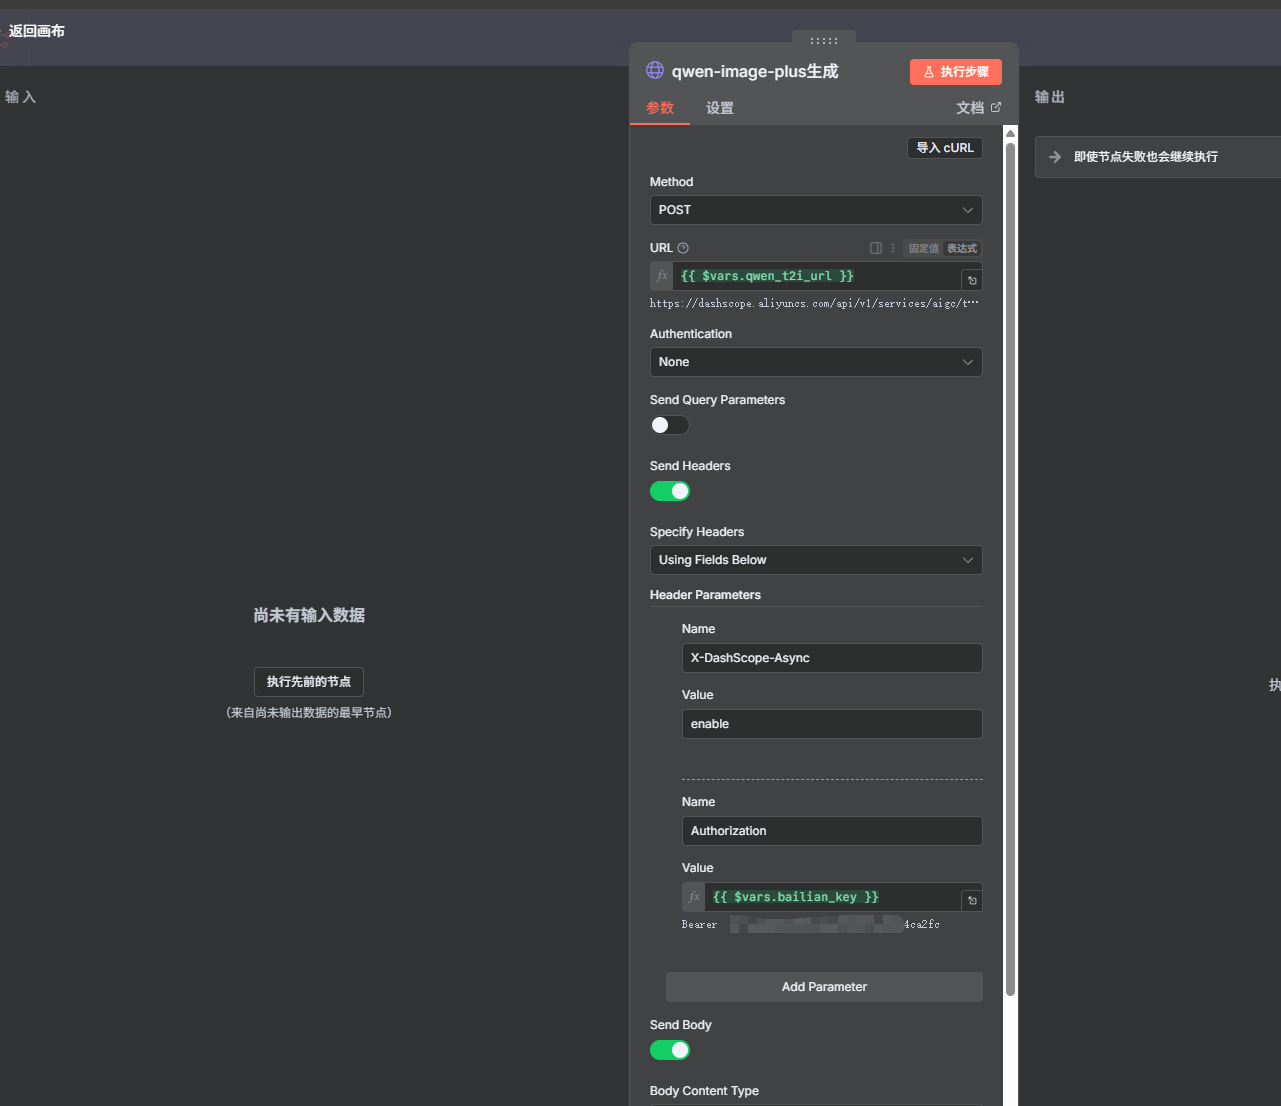Image resolution: width=1281 pixels, height=1106 pixels.
Task: Open the Authentication dropdown showing None
Action: [x=816, y=362]
